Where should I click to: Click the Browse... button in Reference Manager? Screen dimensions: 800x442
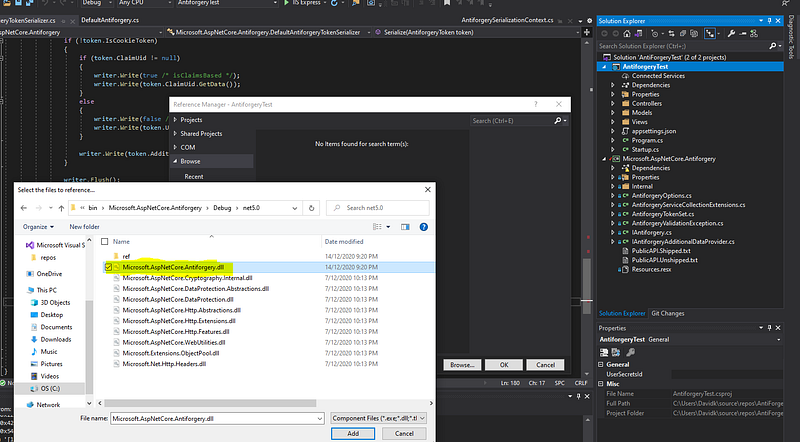click(462, 365)
